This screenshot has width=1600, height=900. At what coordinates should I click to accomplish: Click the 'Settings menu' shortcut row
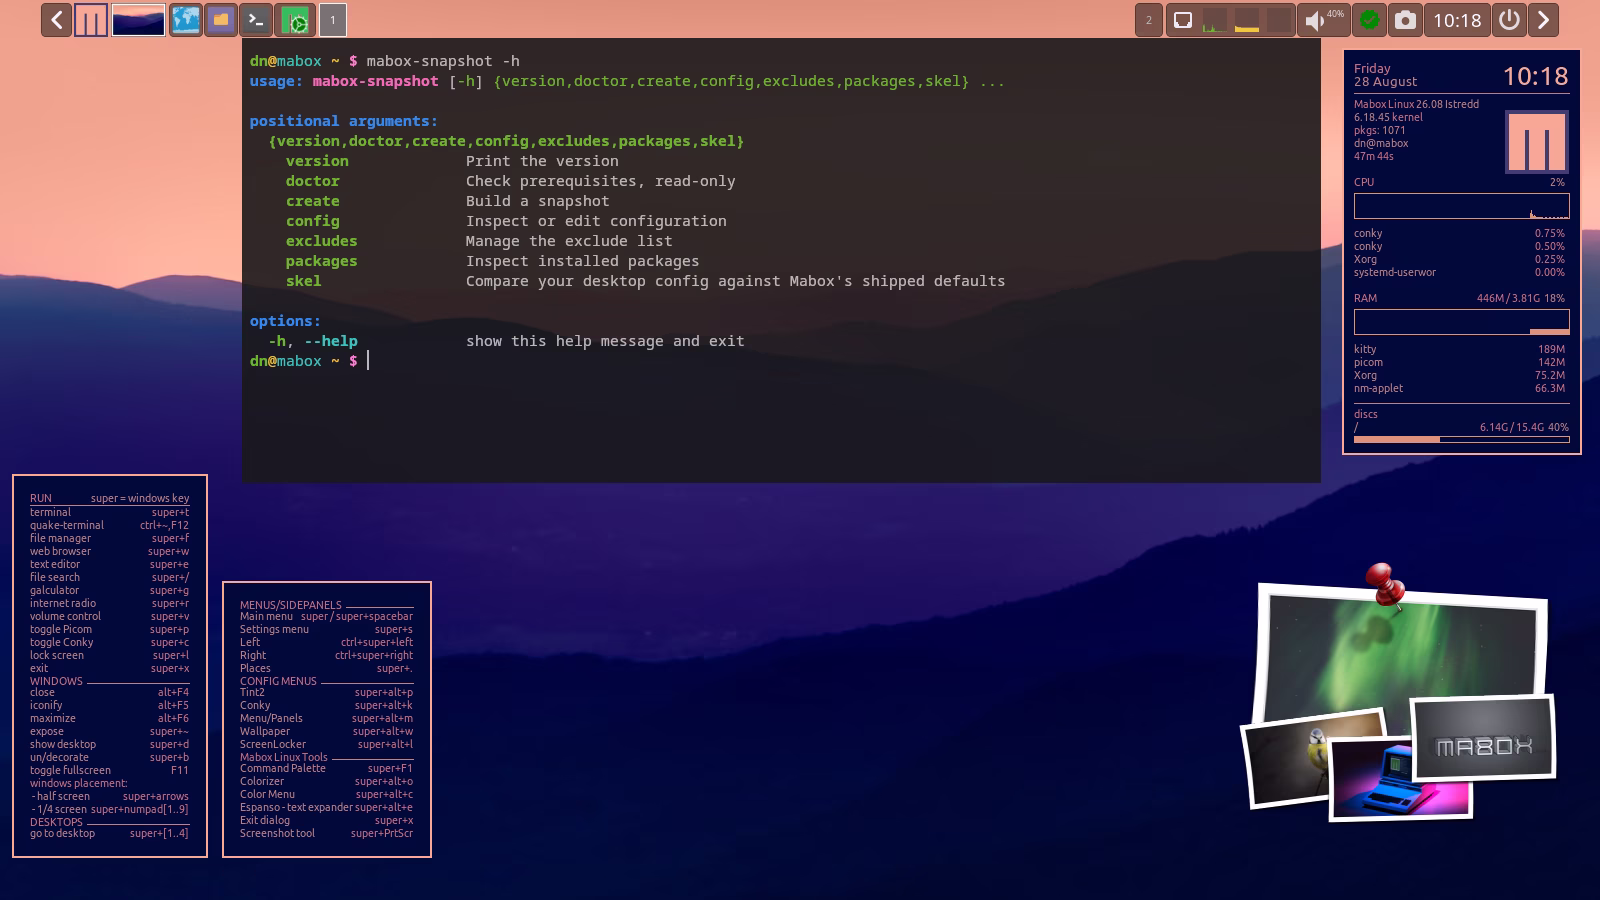pyautogui.click(x=326, y=629)
